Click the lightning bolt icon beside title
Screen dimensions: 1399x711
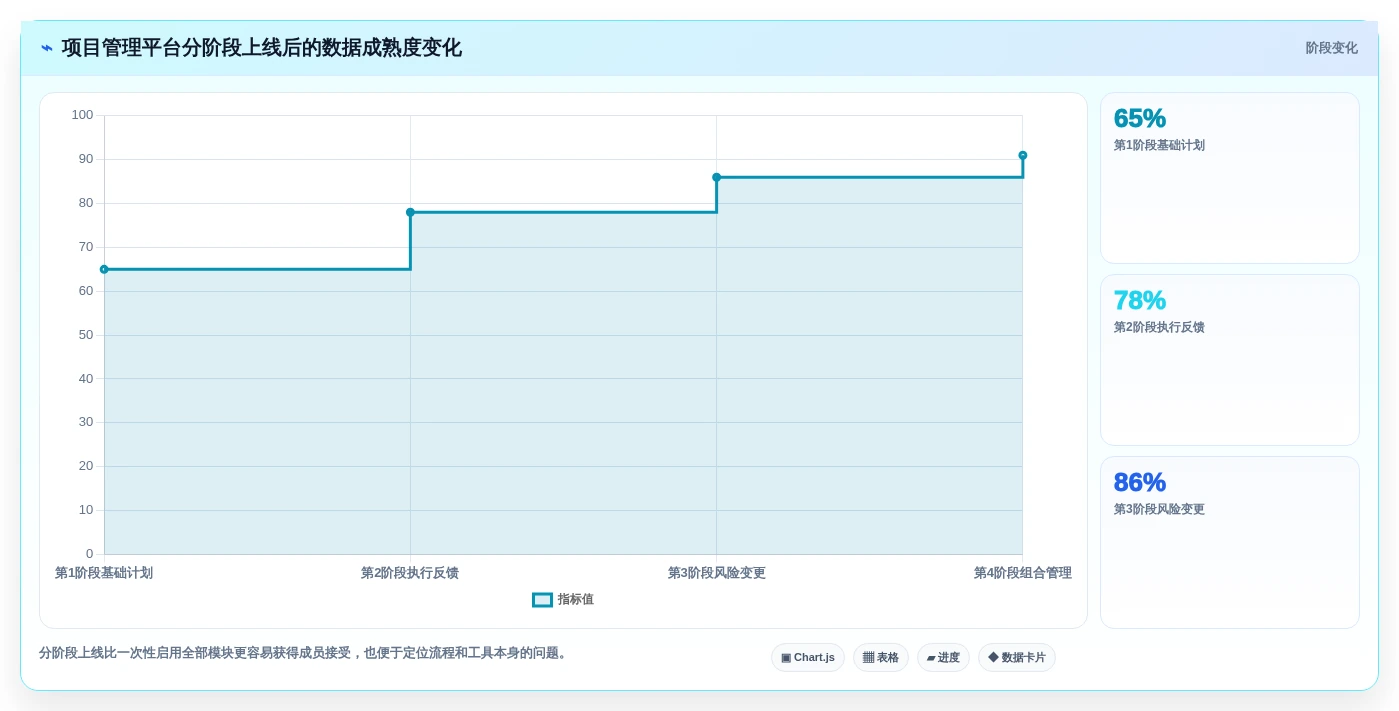(47, 48)
